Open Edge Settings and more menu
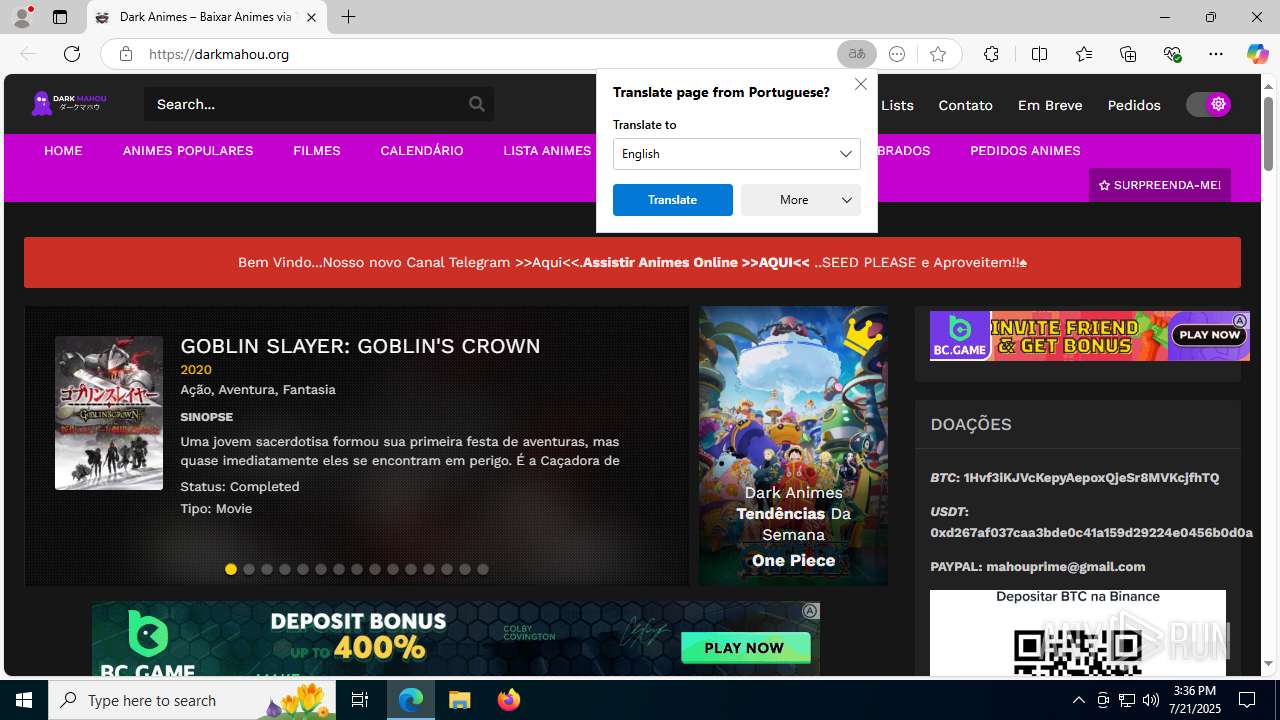The height and width of the screenshot is (720, 1280). point(1216,54)
